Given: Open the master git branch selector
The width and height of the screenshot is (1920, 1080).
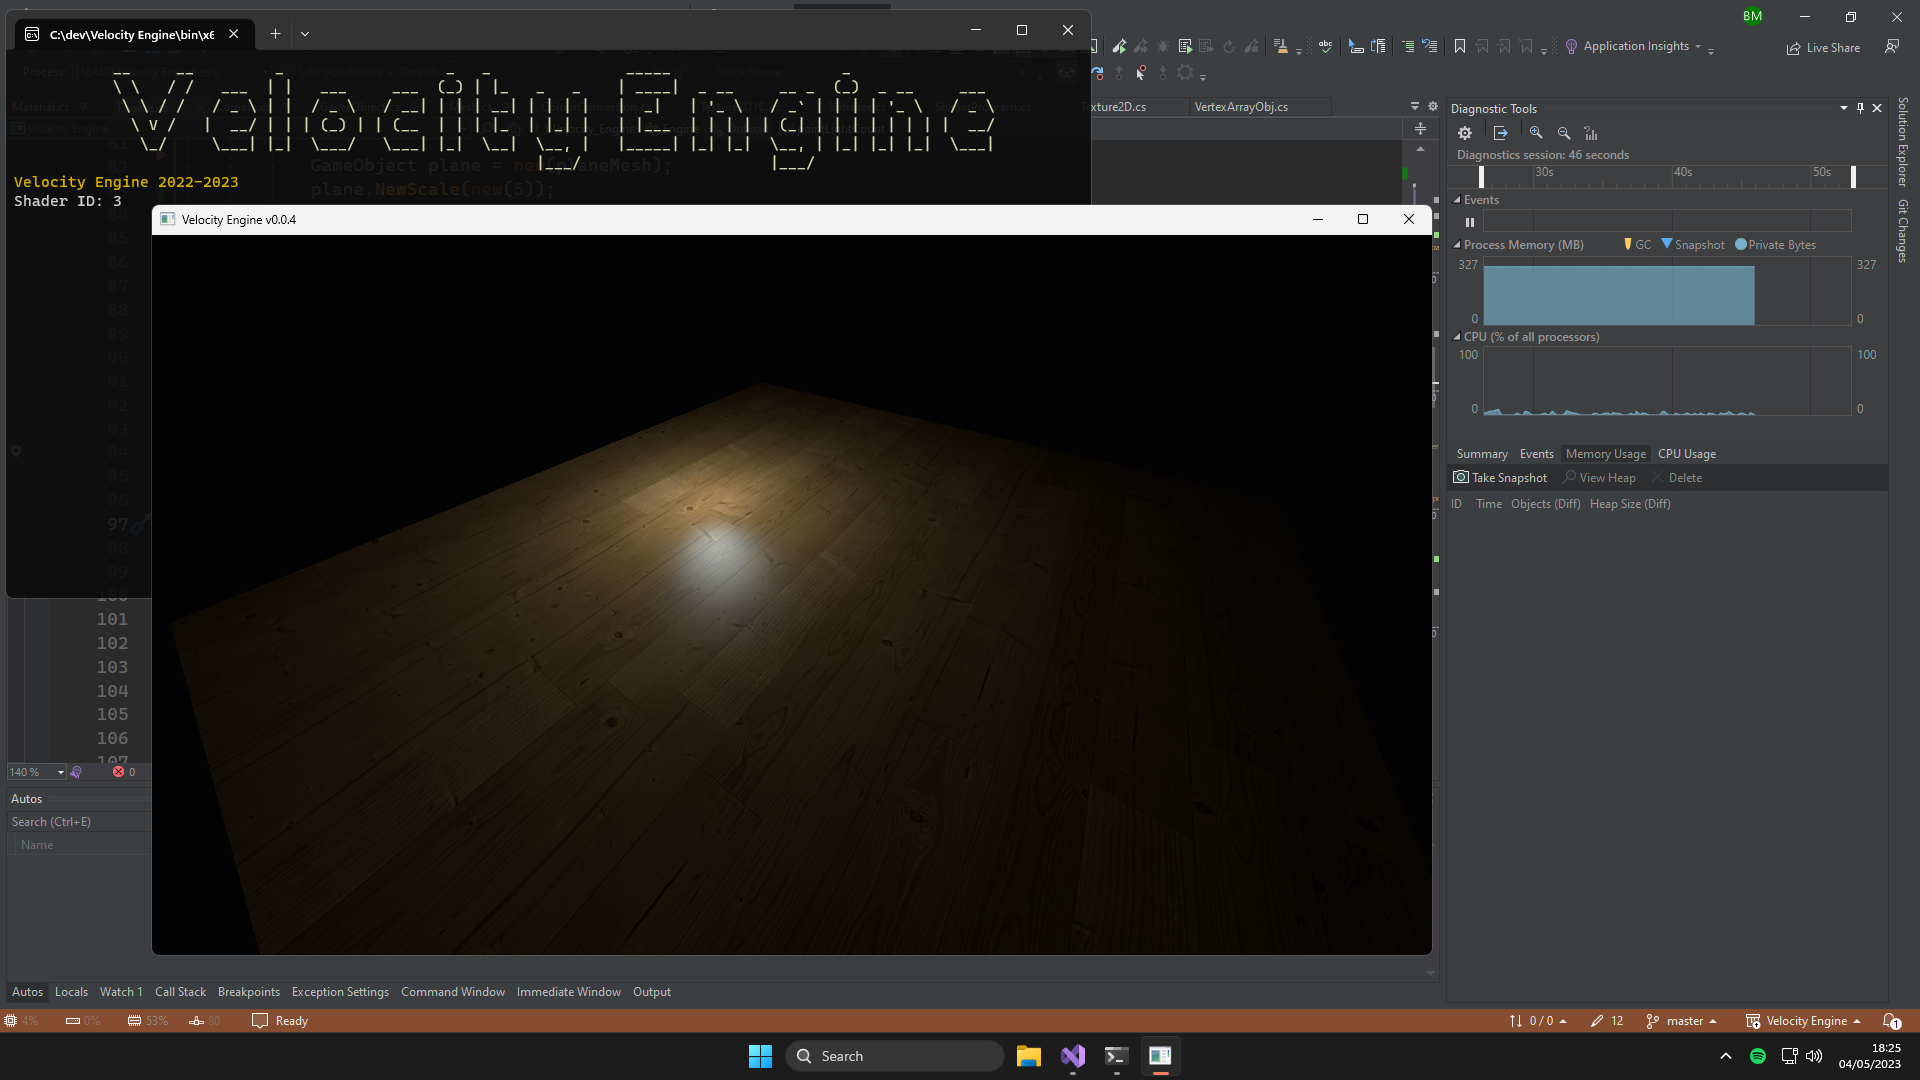Looking at the screenshot, I should (1682, 1021).
